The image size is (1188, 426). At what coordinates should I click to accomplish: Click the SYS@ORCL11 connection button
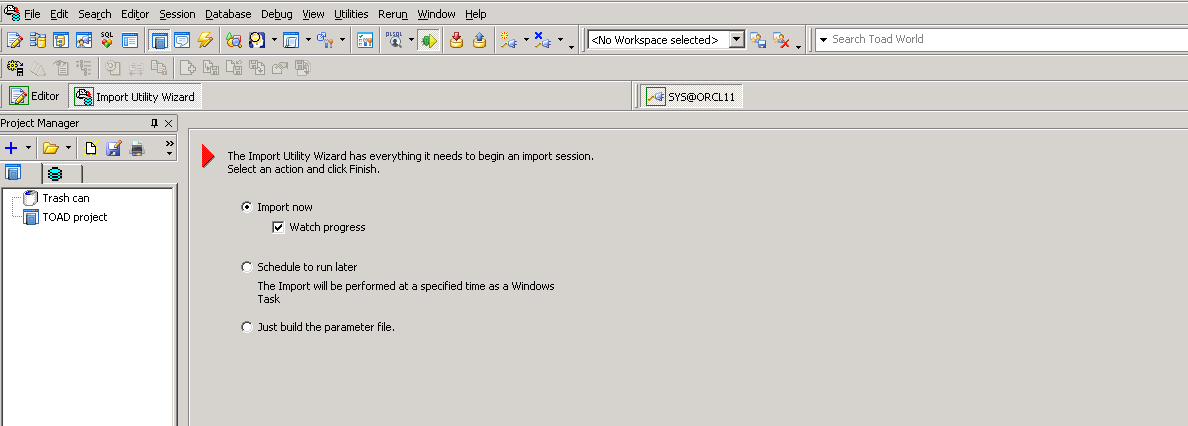coord(692,97)
